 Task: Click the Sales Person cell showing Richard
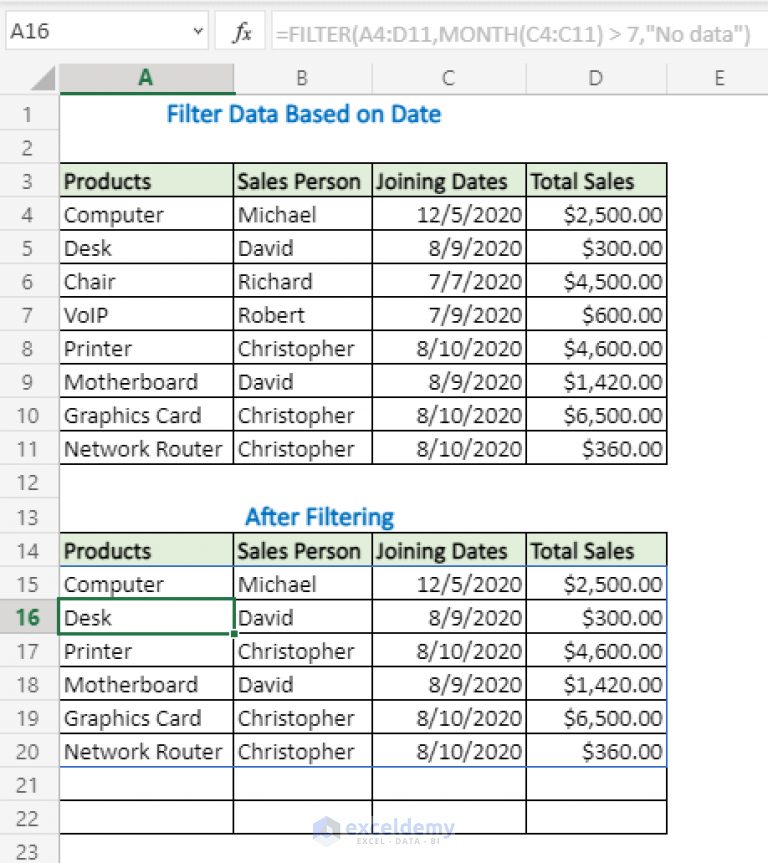(x=301, y=281)
